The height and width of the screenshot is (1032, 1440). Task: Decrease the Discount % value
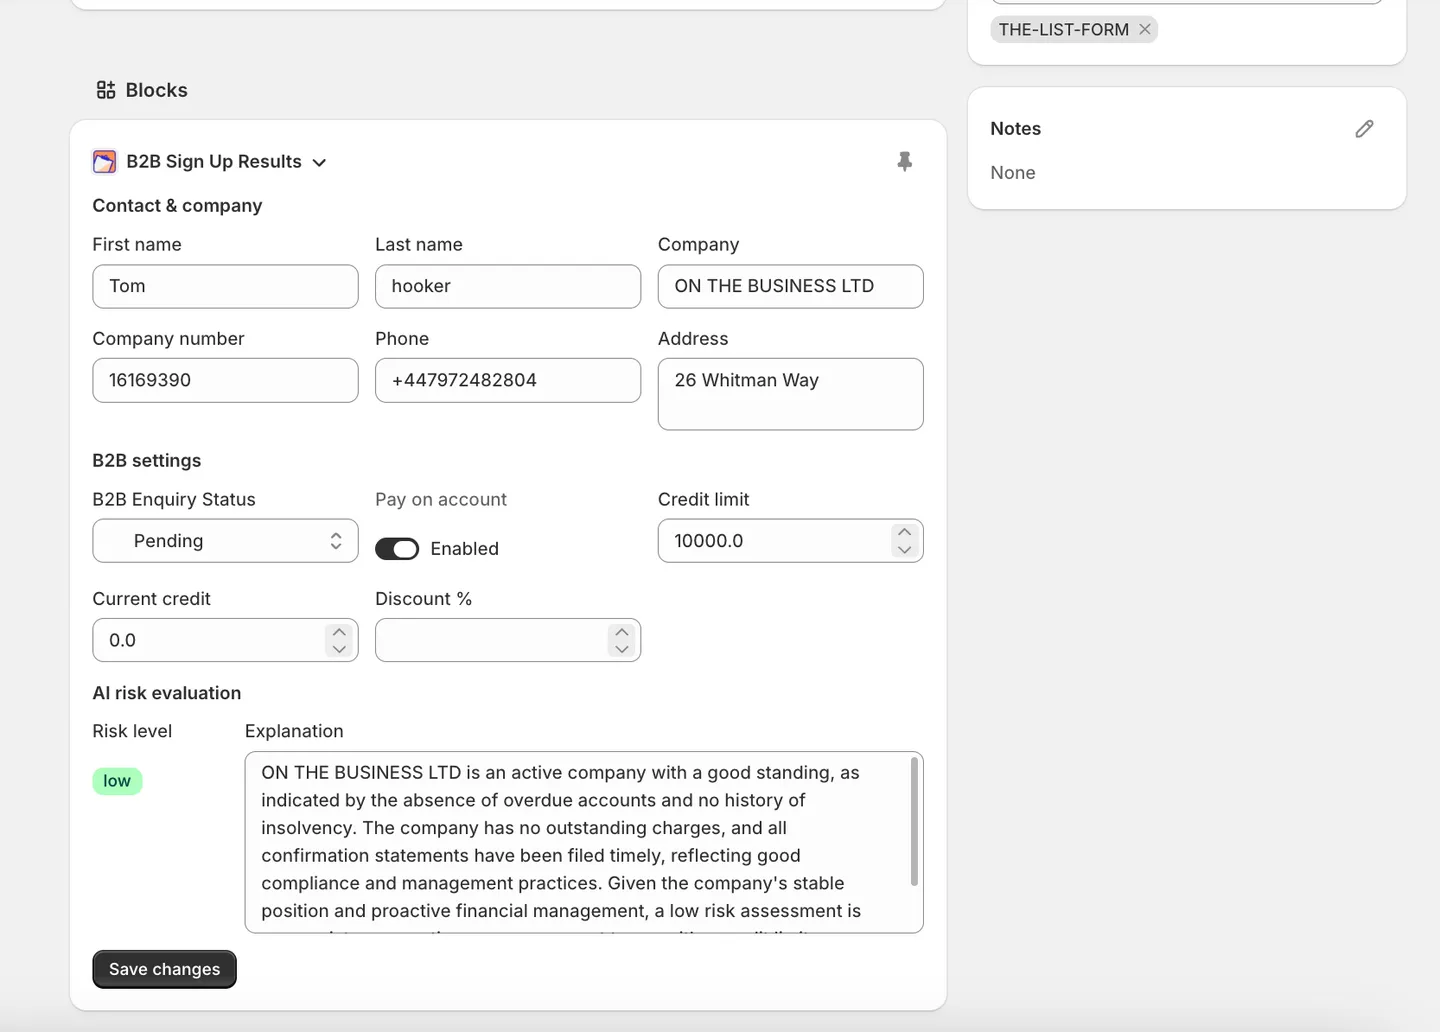[622, 649]
